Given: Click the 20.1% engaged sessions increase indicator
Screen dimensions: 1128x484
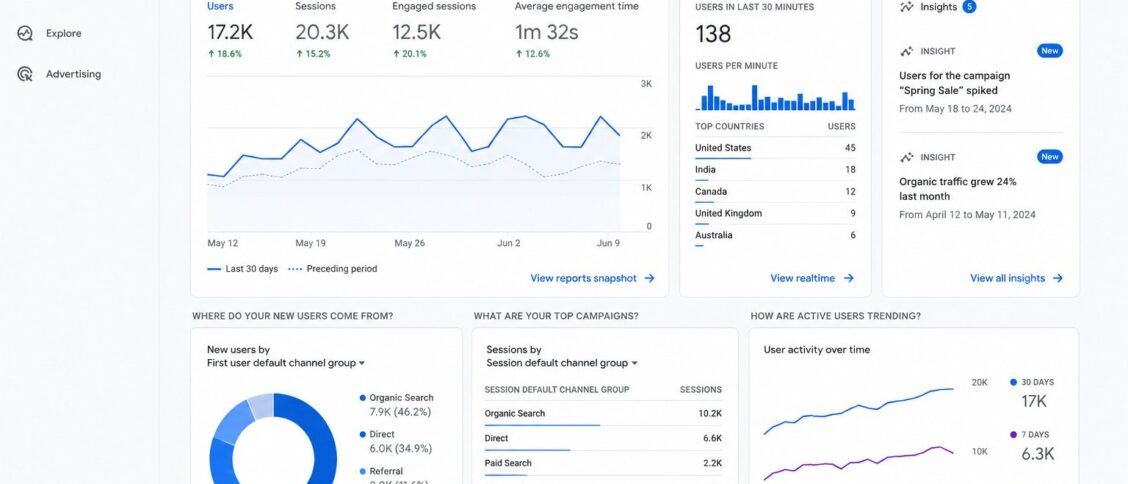Looking at the screenshot, I should (409, 54).
